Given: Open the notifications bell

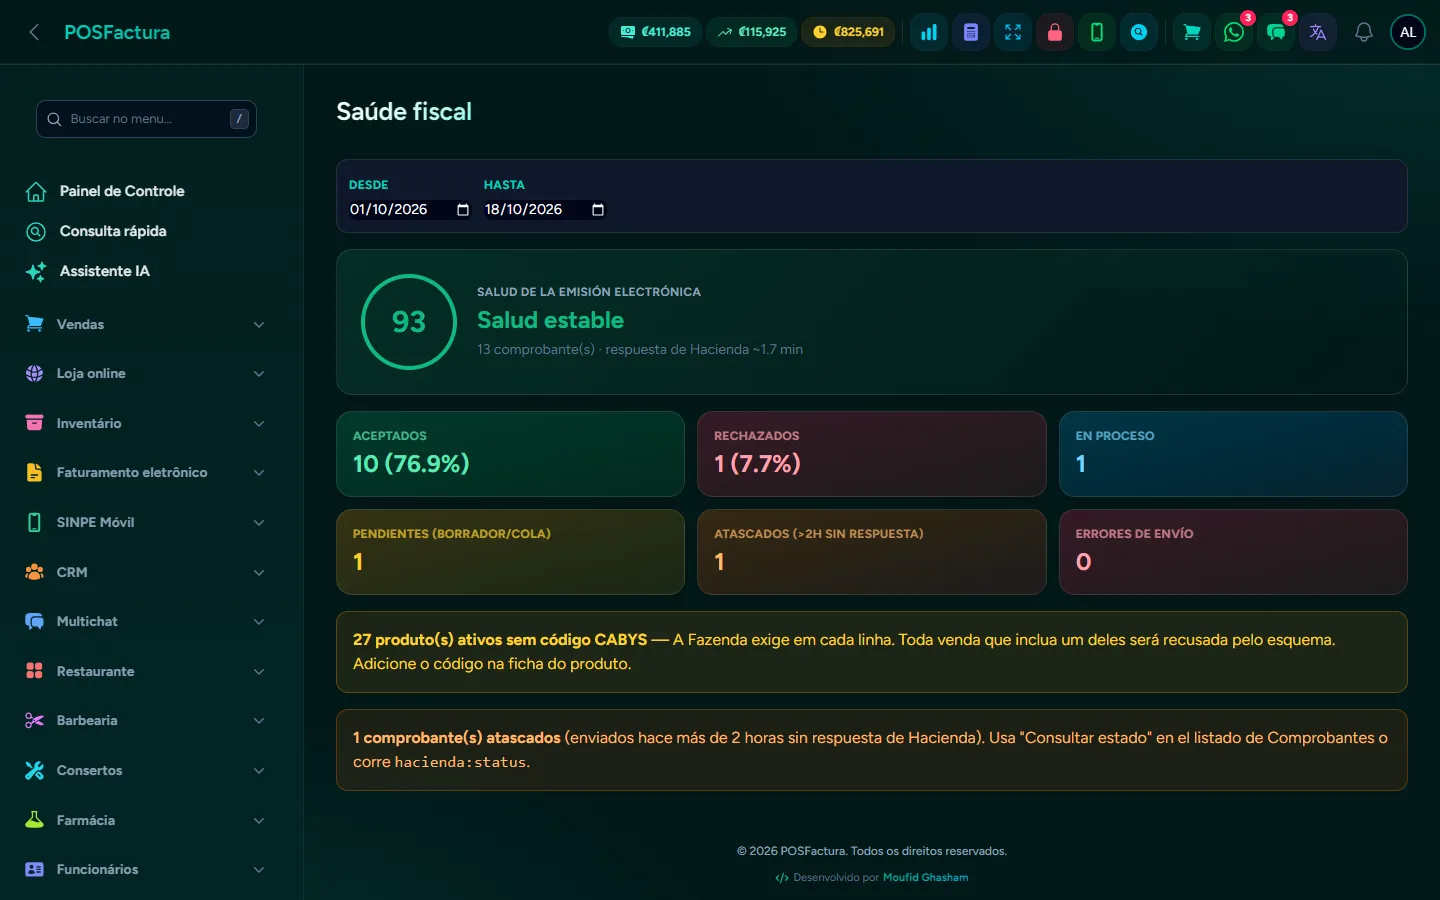Looking at the screenshot, I should click(x=1364, y=32).
